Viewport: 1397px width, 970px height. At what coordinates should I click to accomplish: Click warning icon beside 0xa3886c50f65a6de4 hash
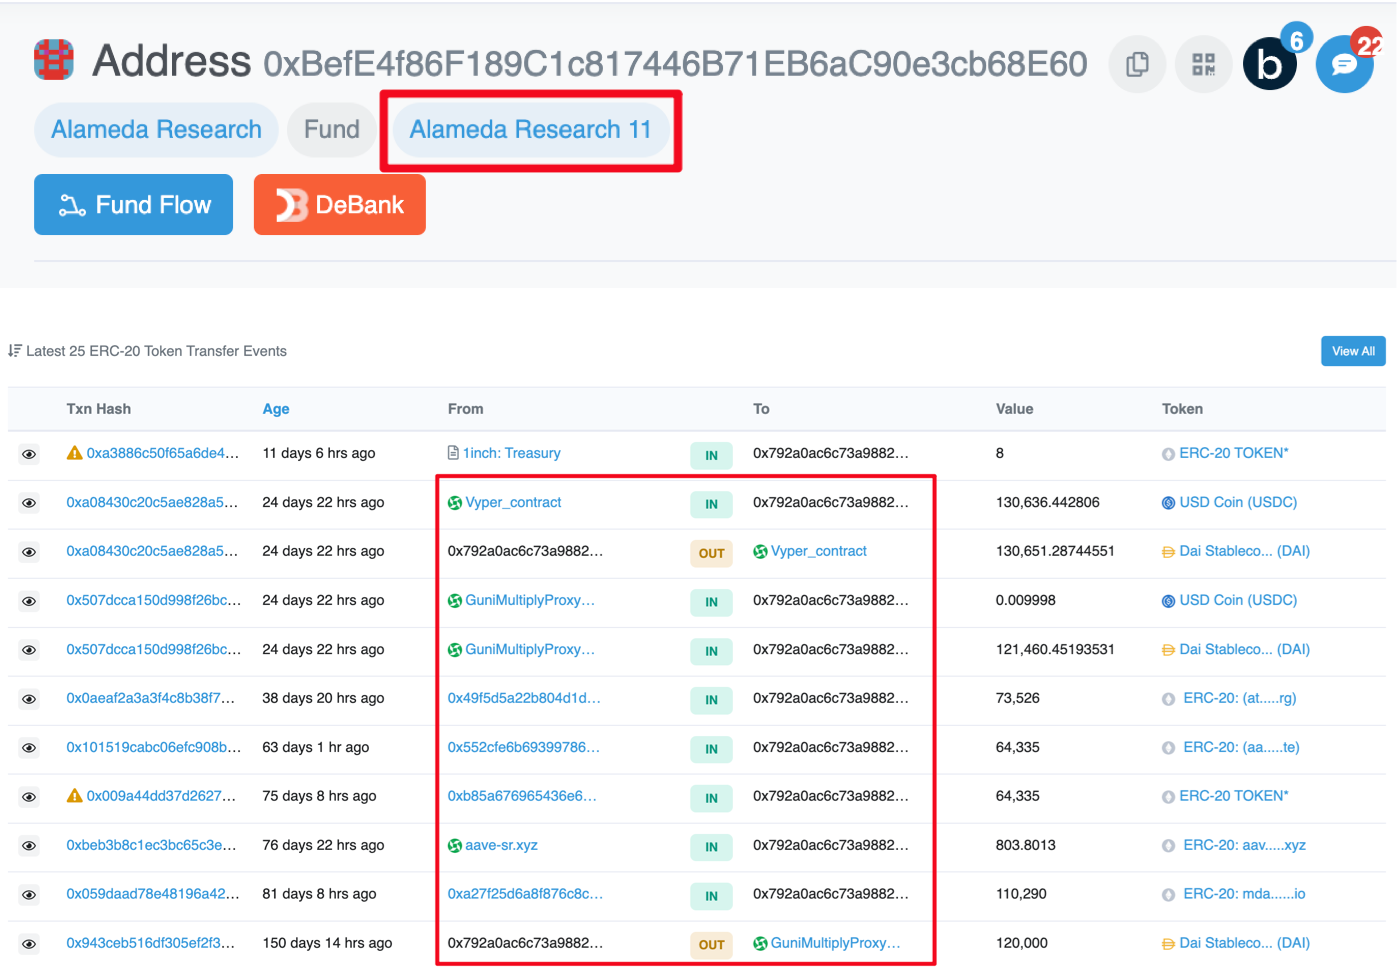(74, 453)
